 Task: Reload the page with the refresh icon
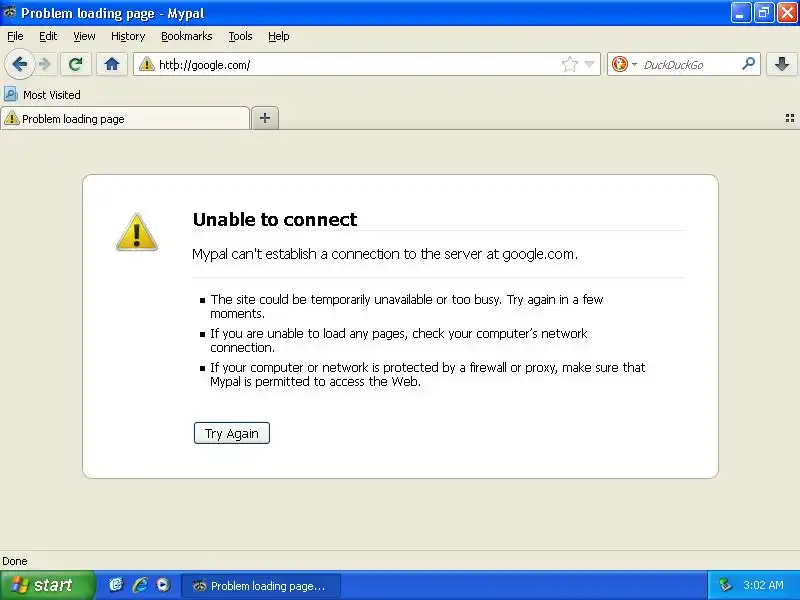click(x=76, y=64)
